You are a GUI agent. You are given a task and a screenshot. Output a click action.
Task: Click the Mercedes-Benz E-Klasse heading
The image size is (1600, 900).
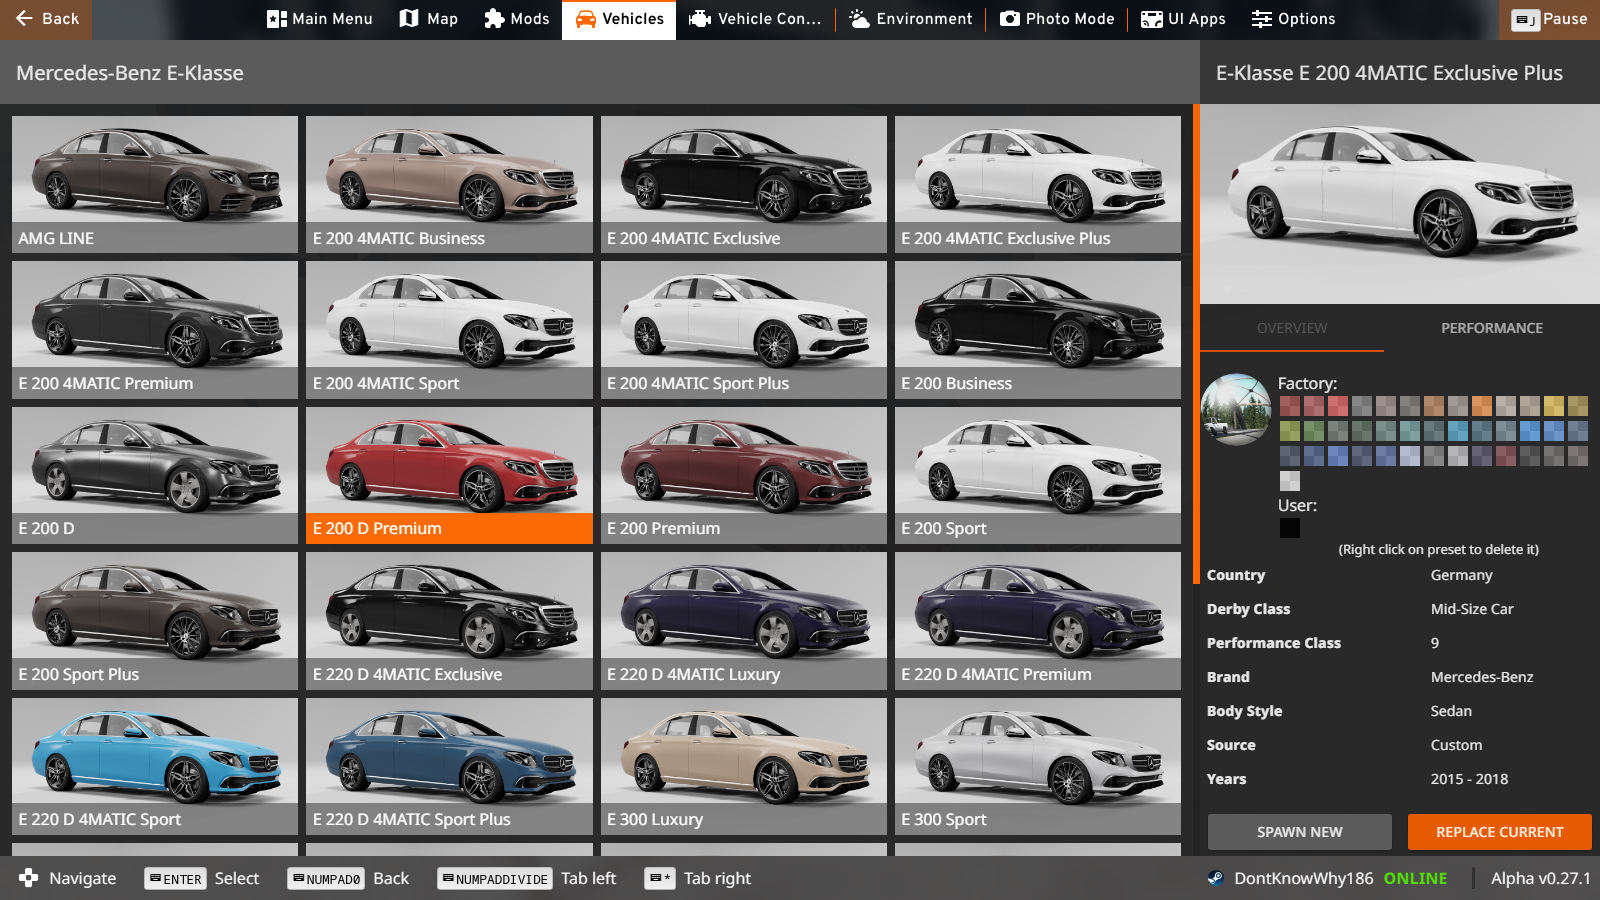pos(130,73)
